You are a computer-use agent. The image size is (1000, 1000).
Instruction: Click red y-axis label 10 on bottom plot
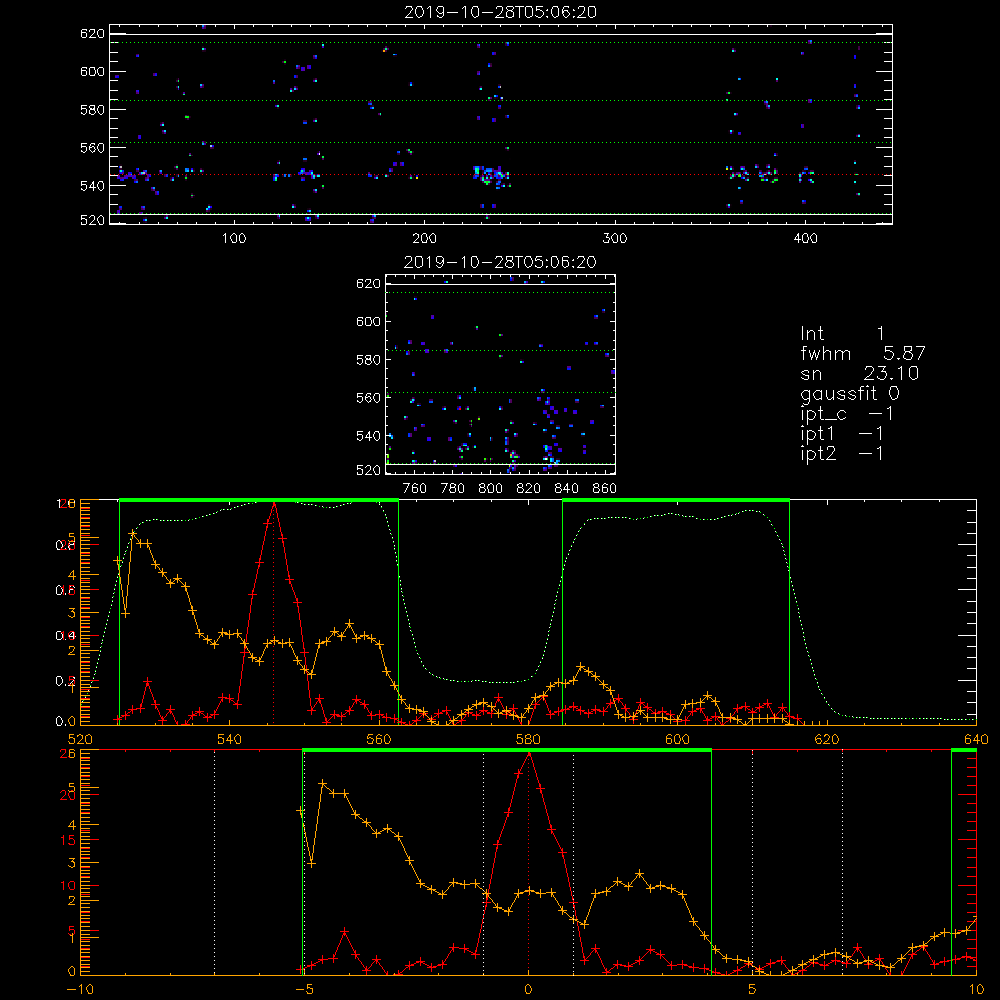tap(68, 885)
